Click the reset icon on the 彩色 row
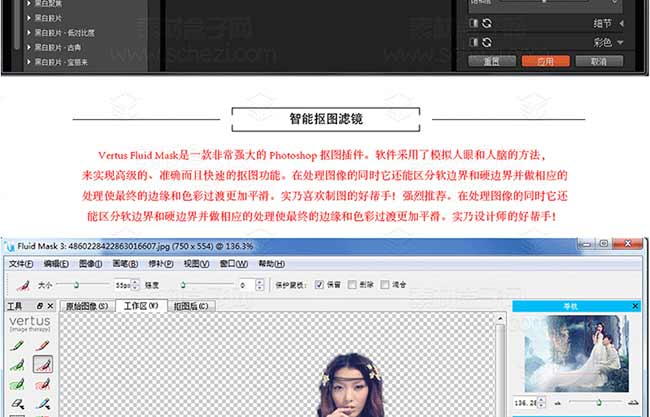 (x=487, y=42)
